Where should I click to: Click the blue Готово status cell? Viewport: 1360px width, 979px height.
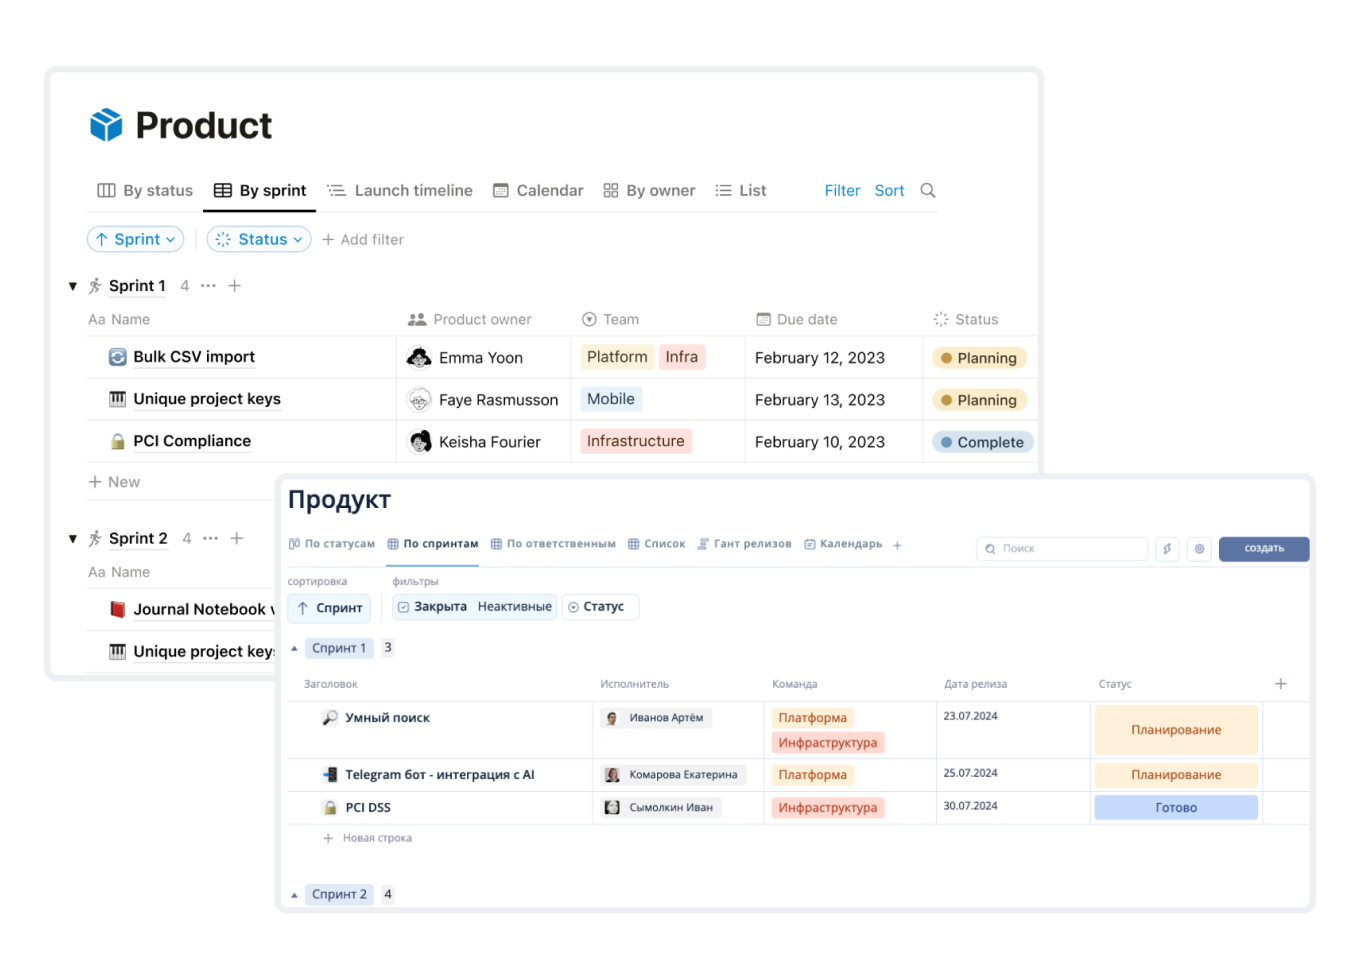tap(1175, 808)
